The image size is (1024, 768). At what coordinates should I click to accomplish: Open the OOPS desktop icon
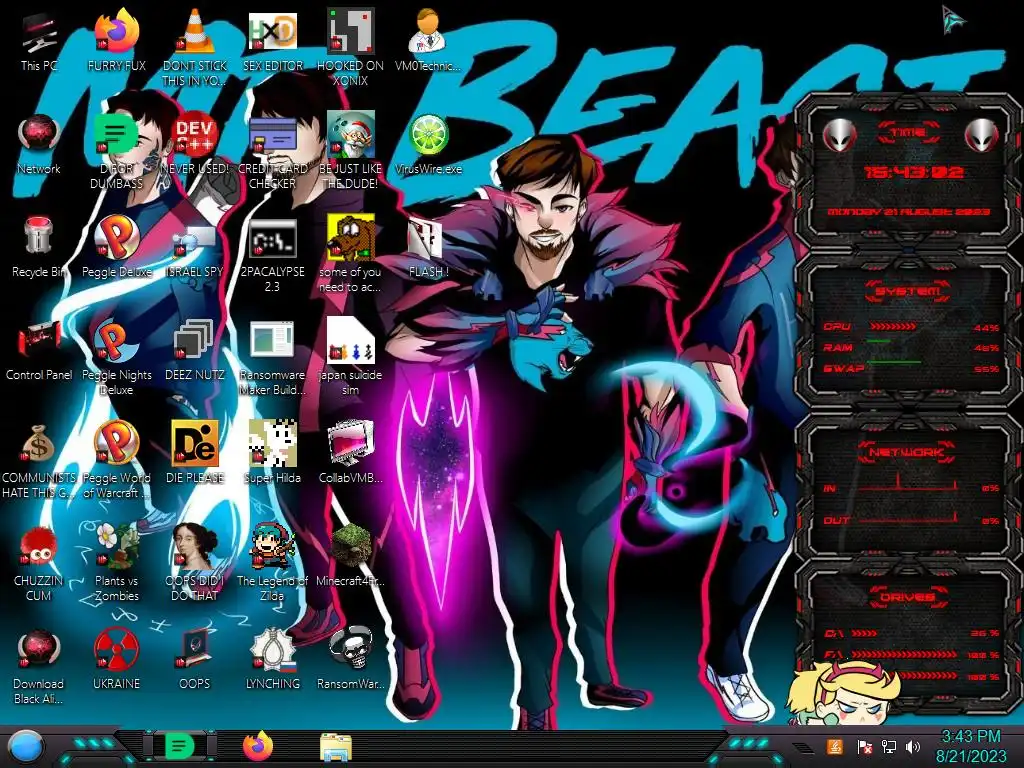195,649
